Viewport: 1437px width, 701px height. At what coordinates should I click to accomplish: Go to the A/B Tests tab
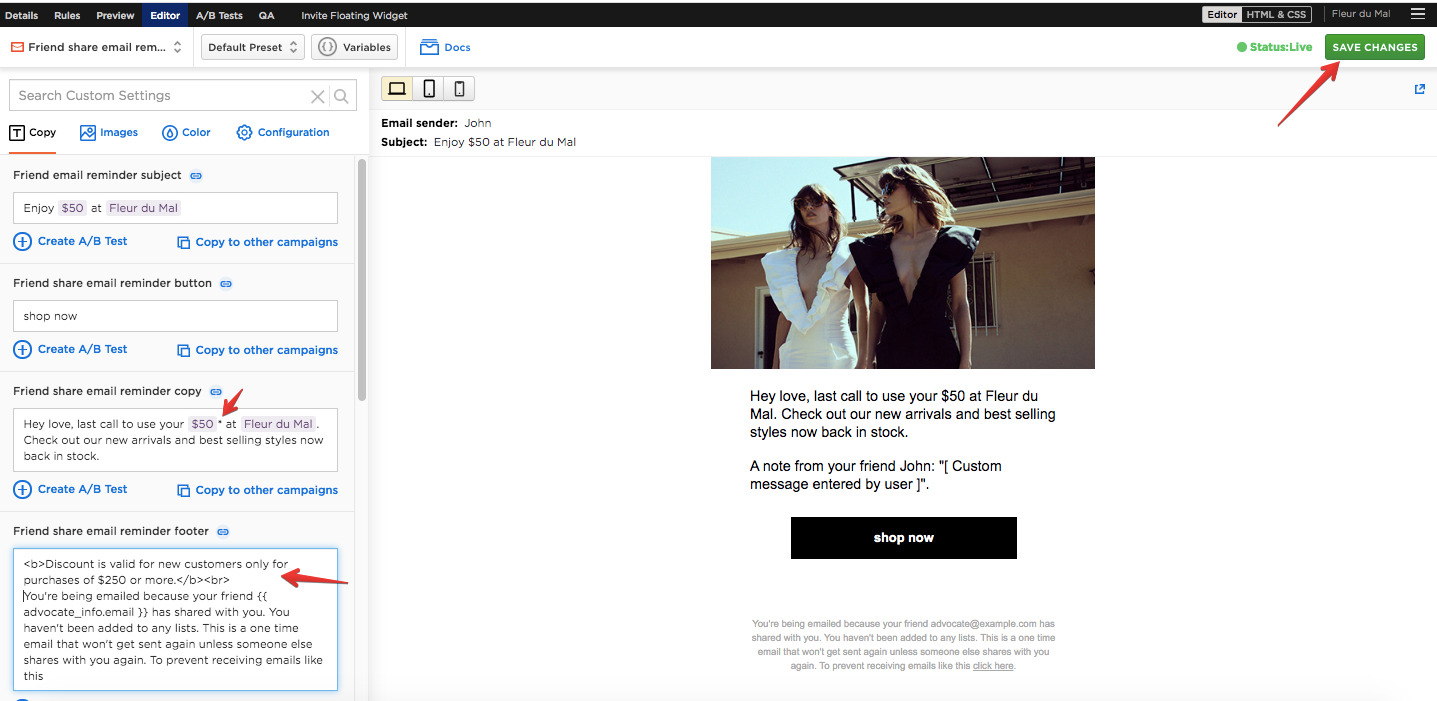click(219, 15)
